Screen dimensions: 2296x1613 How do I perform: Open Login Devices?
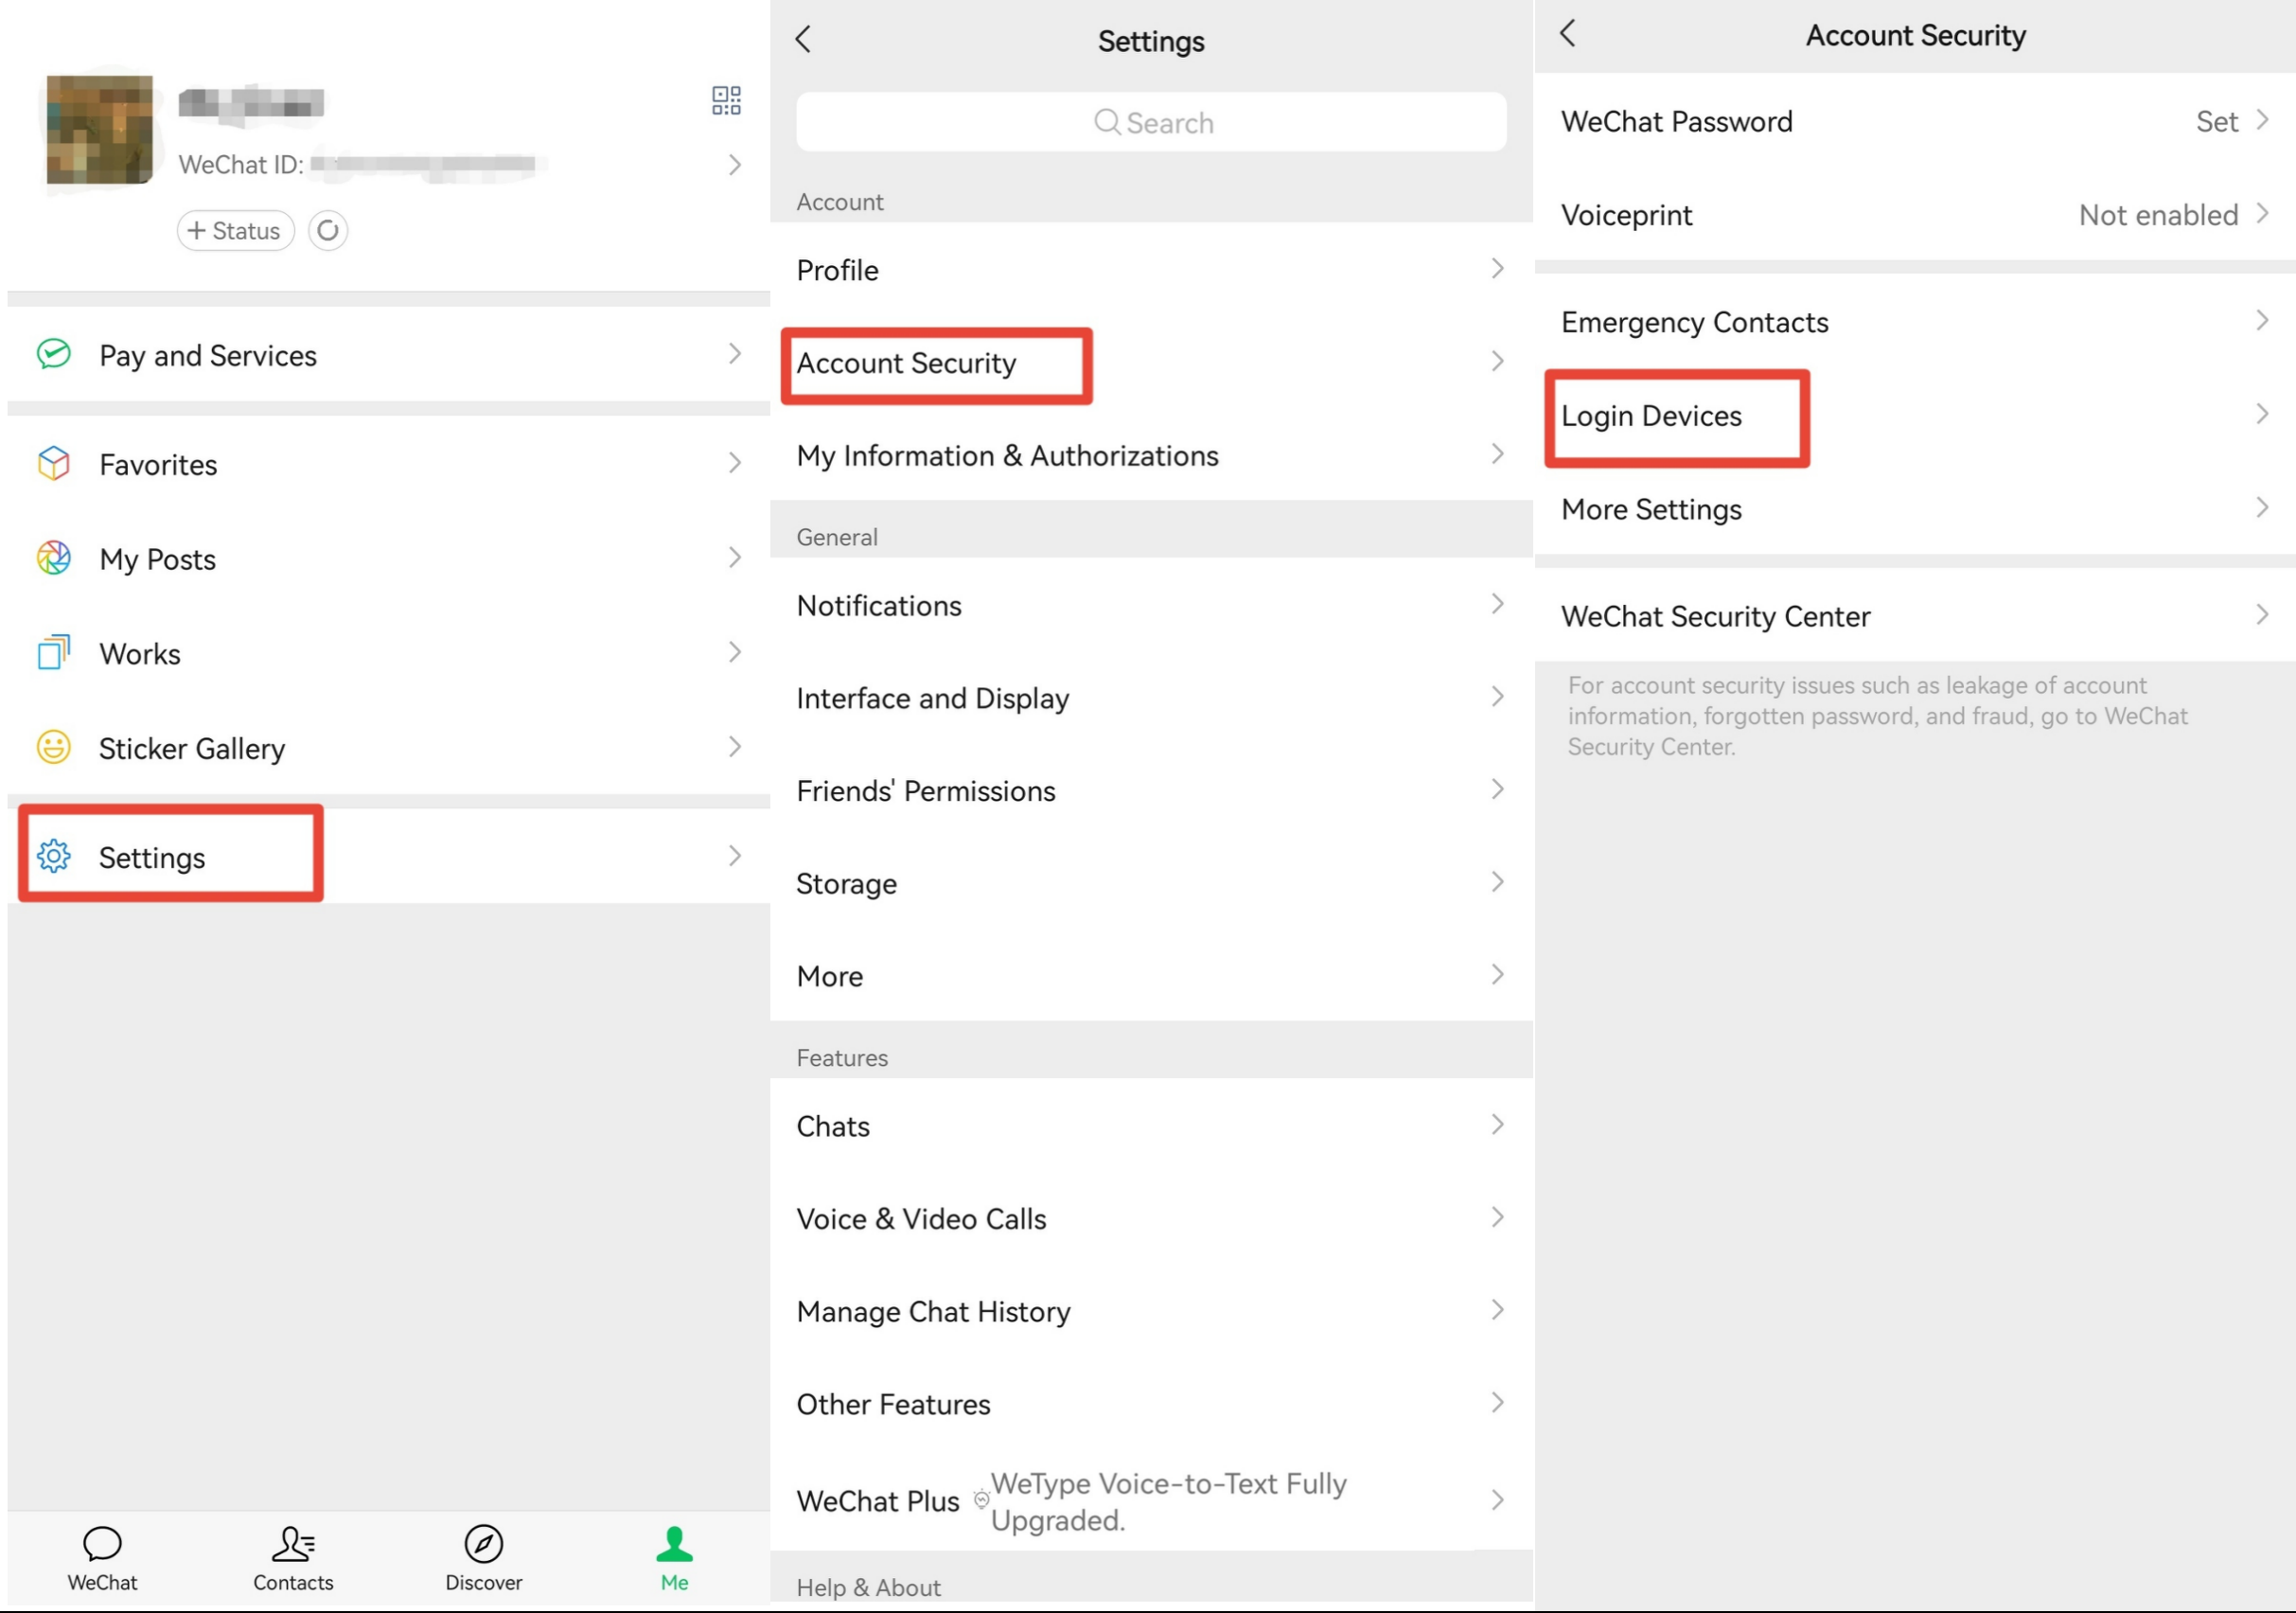1915,416
